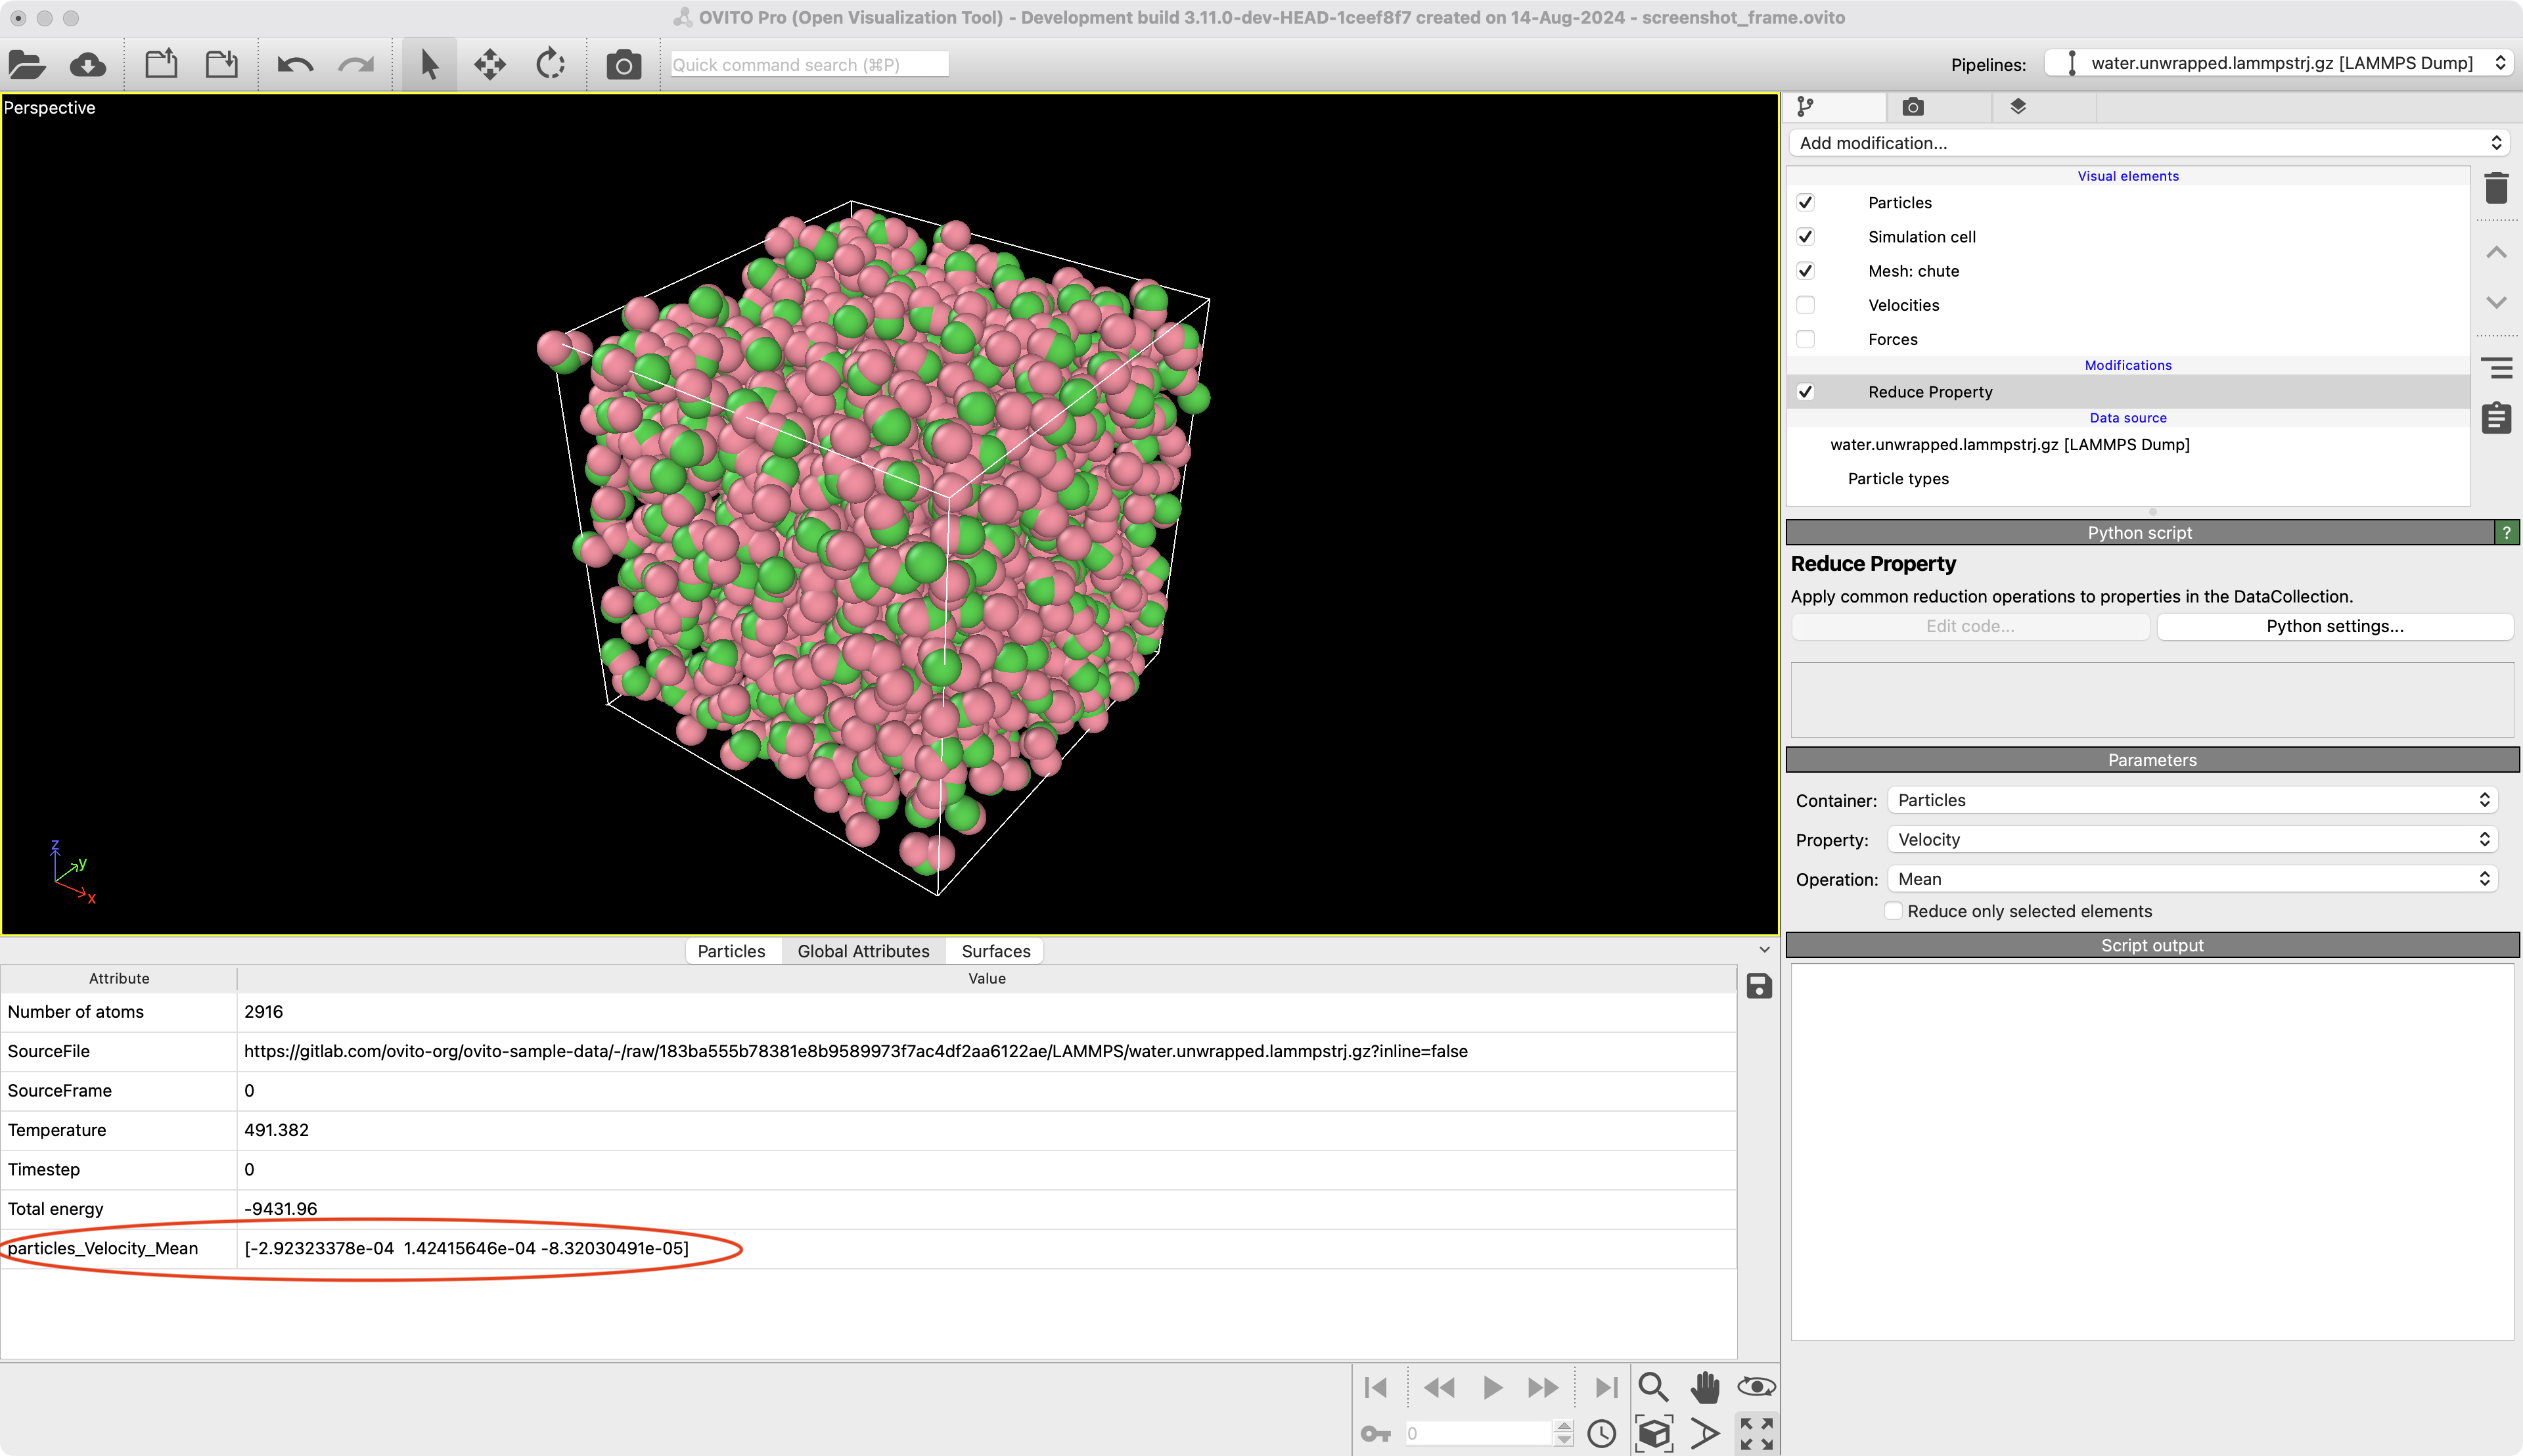Select the Move tool in toolbar
Image resolution: width=2523 pixels, height=1456 pixels.
(490, 65)
